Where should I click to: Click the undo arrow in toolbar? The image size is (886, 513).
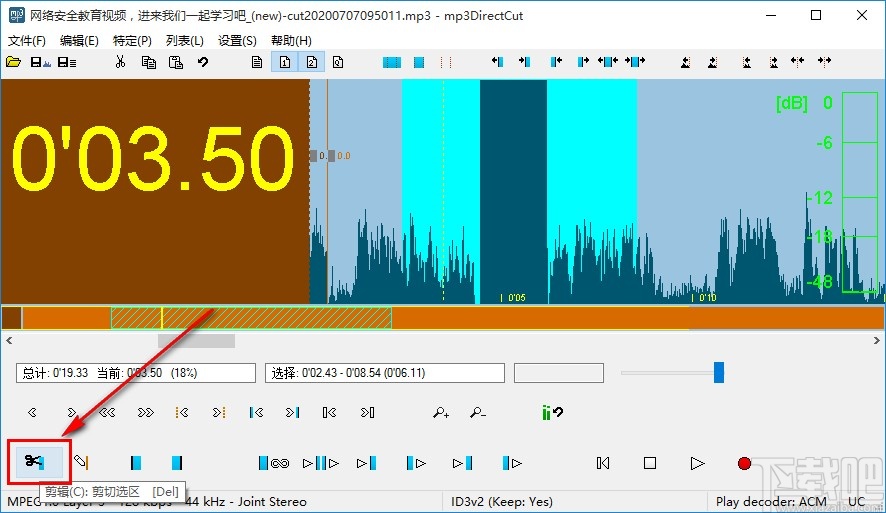click(203, 62)
